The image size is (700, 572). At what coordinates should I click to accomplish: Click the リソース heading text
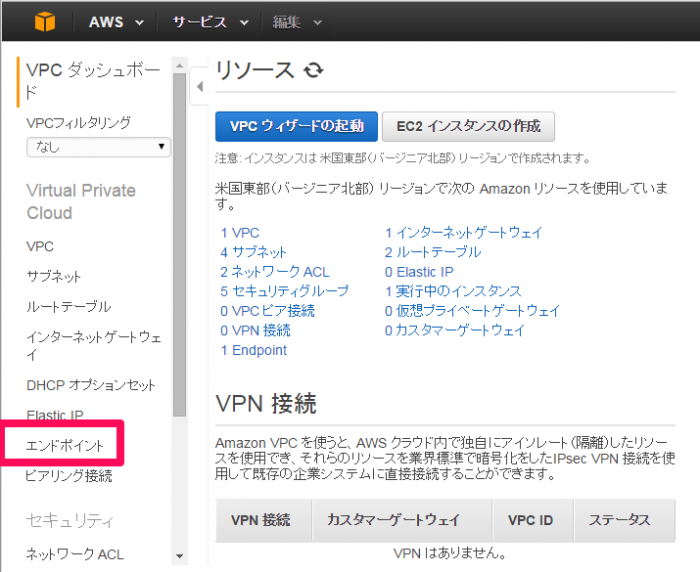[254, 71]
